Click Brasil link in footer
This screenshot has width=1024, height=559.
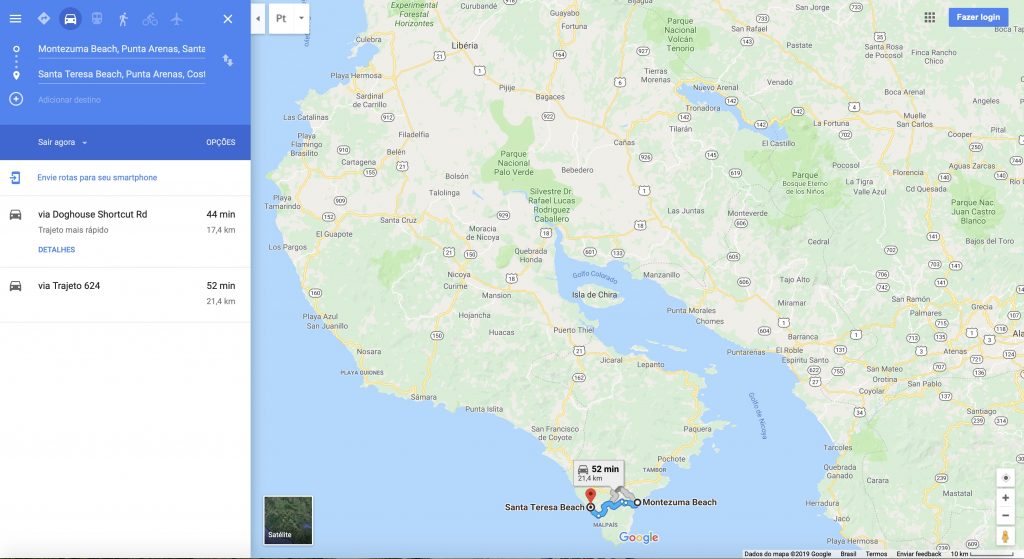[x=848, y=554]
